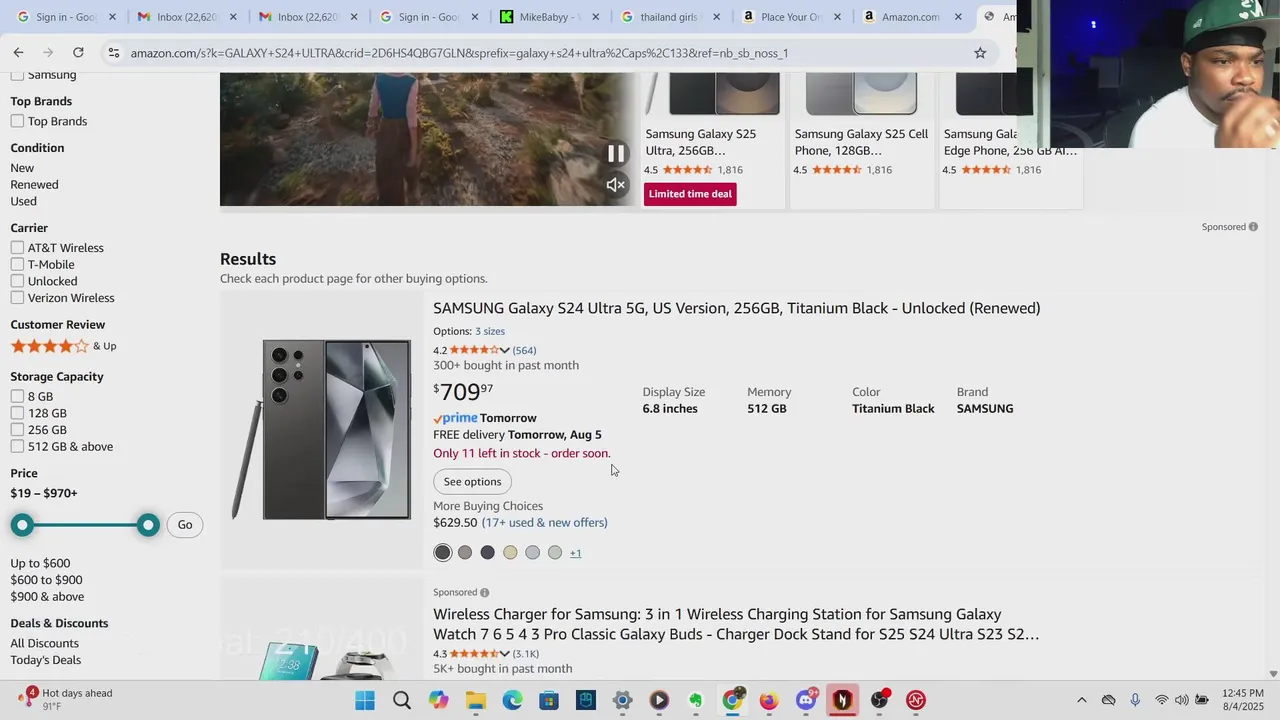This screenshot has height=720, width=1280.
Task: Unmute the sponsored video speaker icon
Action: coord(616,185)
